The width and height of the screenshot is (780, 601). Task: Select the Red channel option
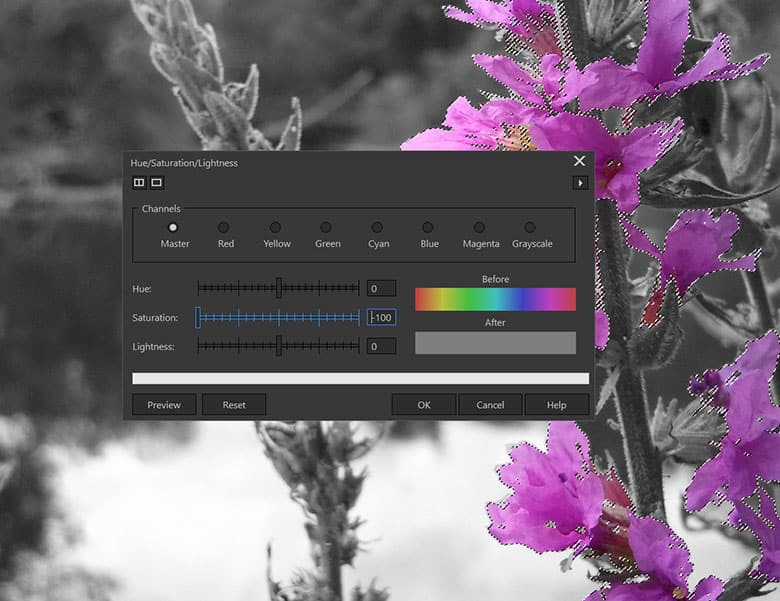click(x=224, y=228)
